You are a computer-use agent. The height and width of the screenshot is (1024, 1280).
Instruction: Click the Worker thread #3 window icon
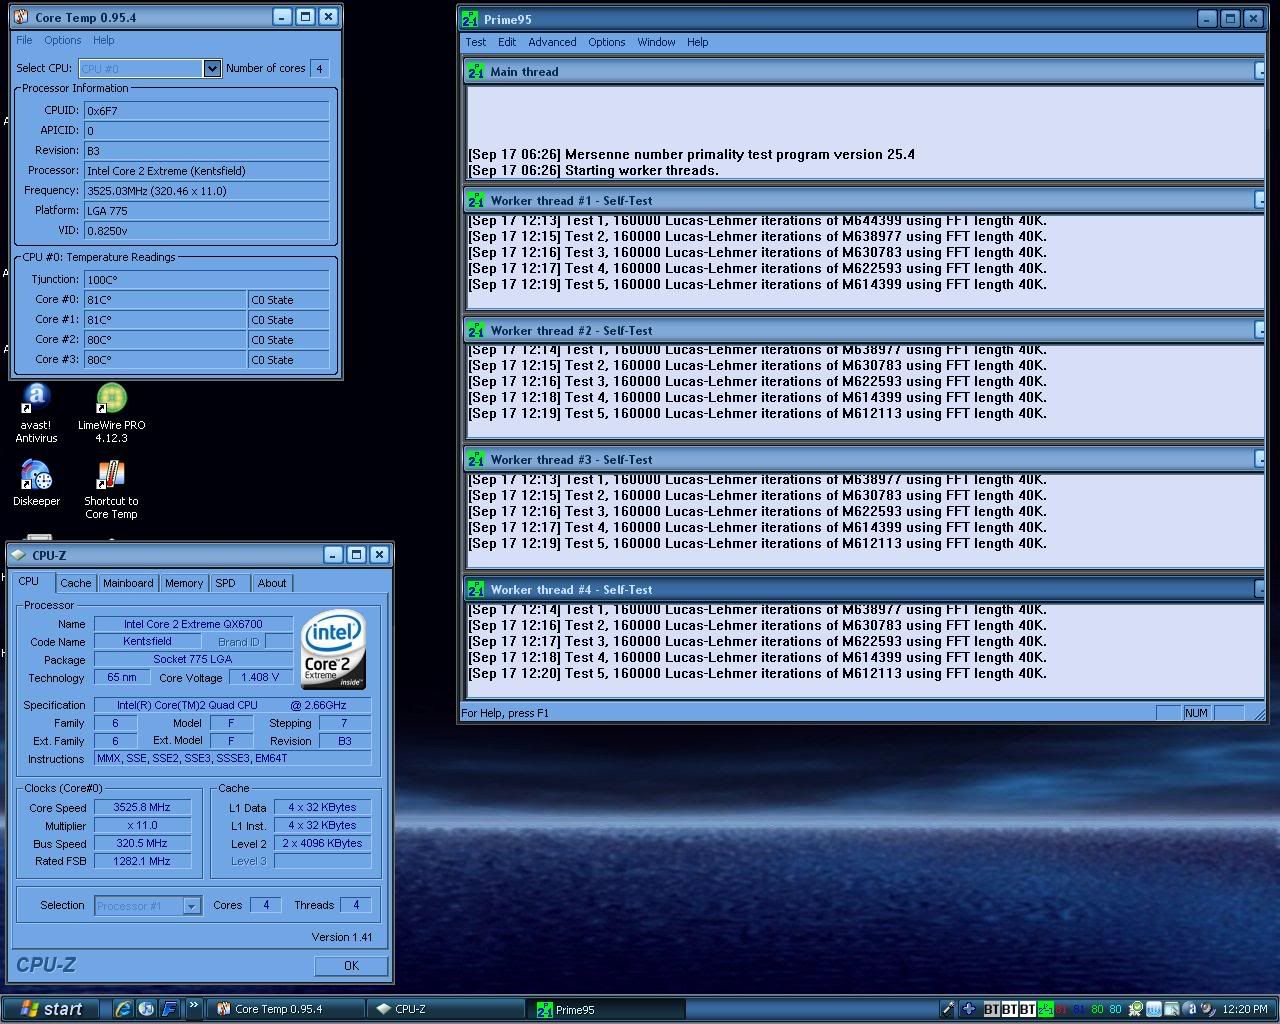click(476, 459)
